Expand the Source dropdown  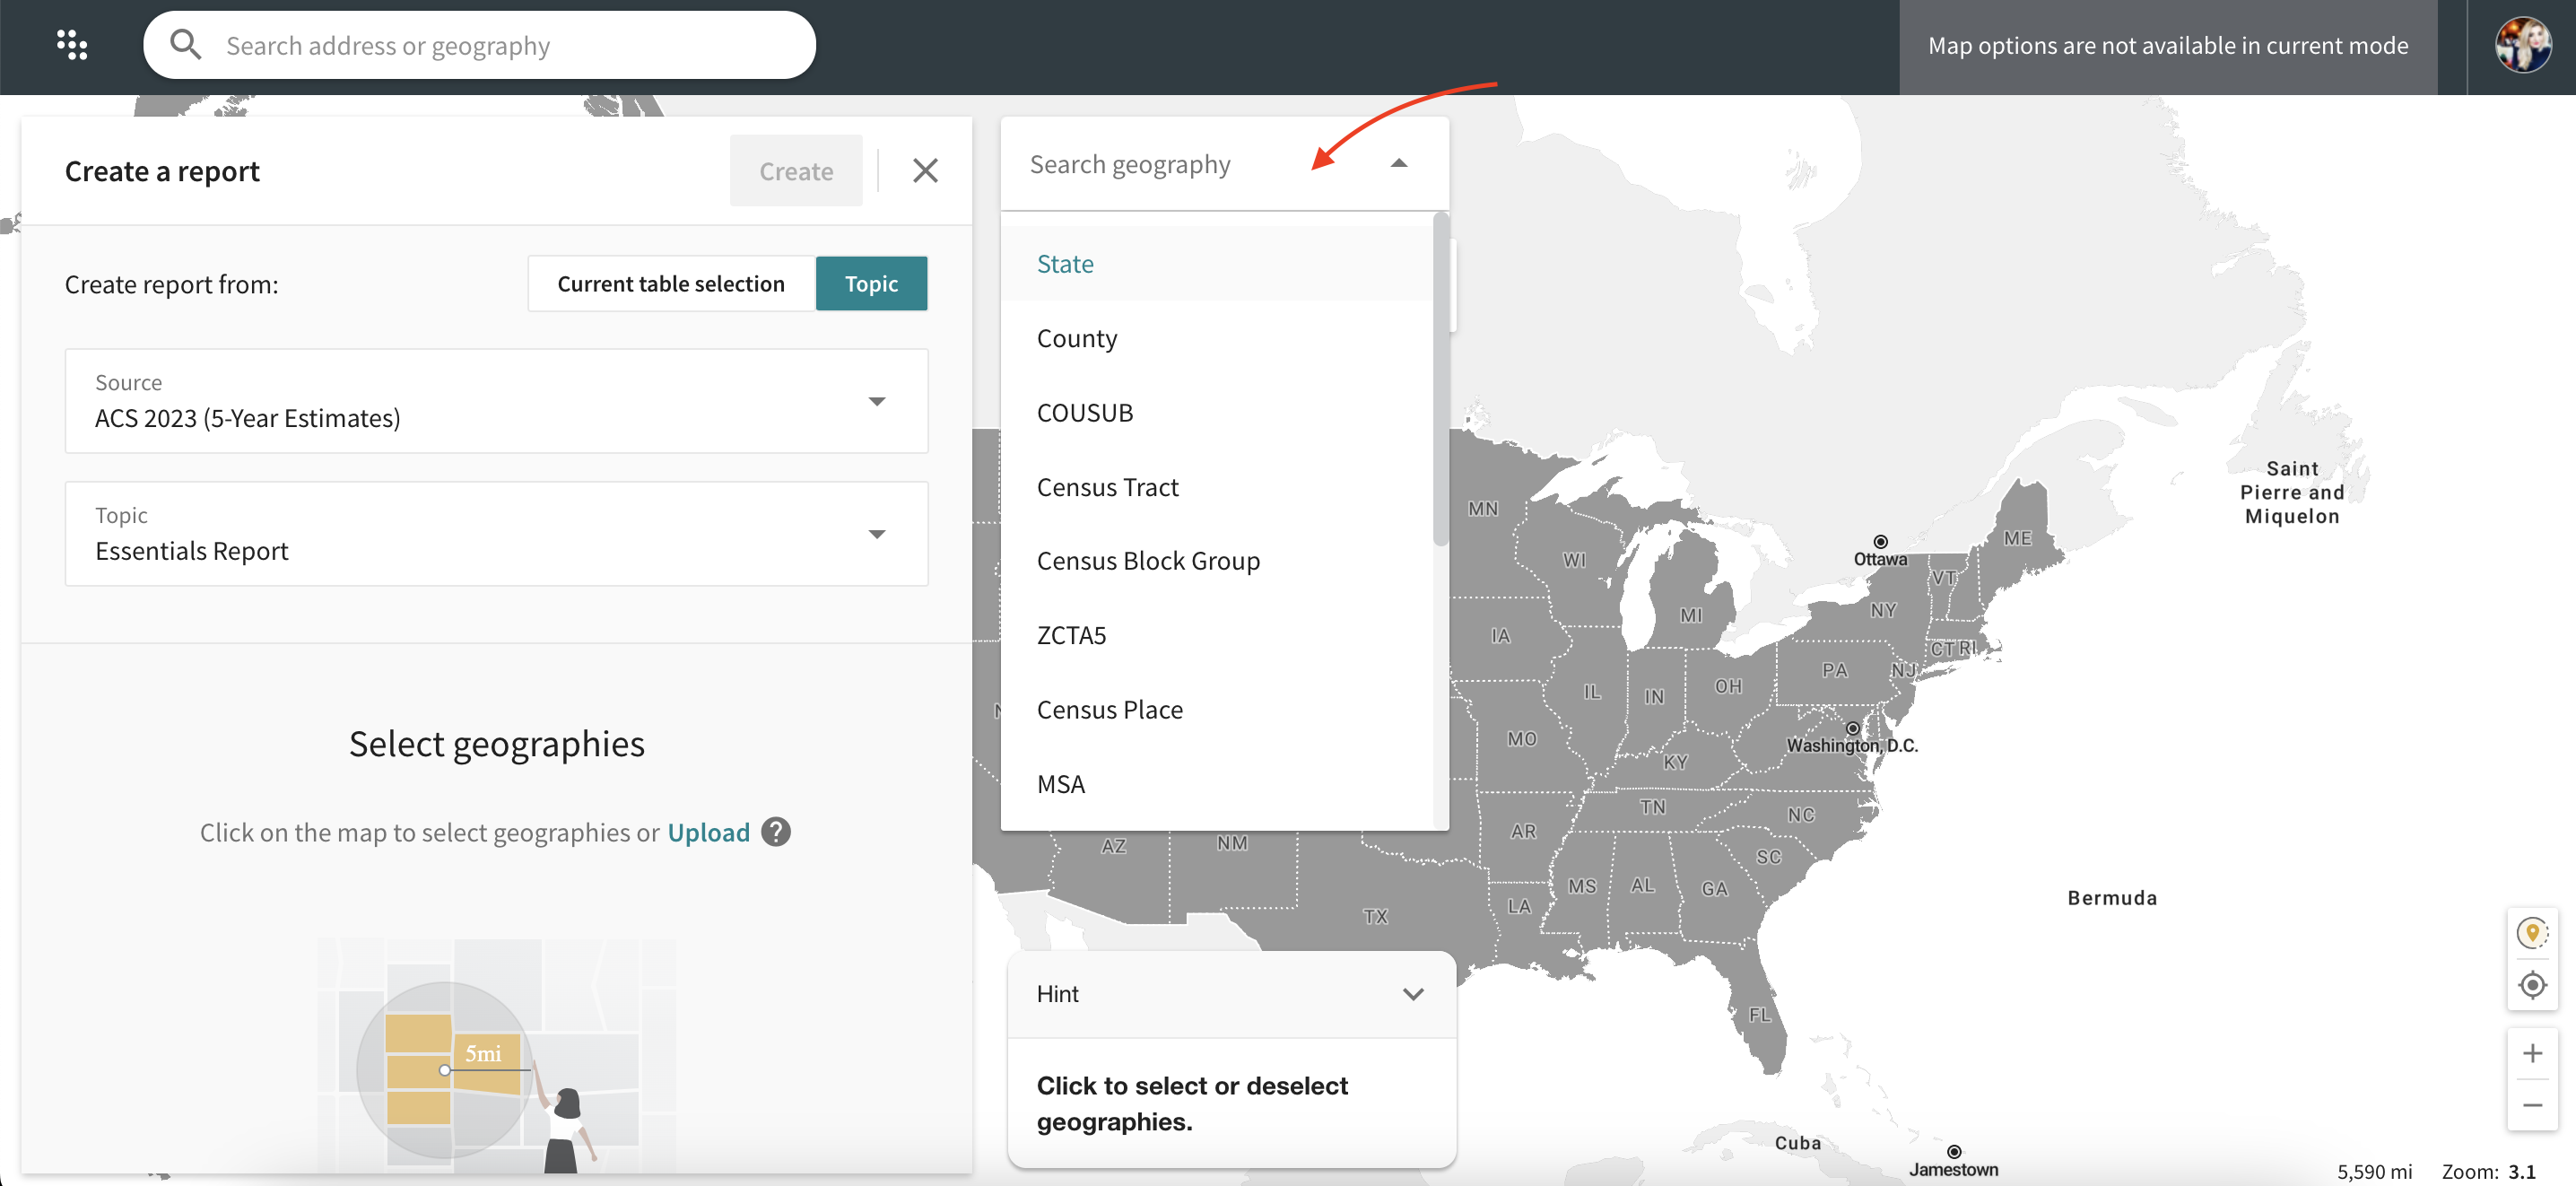[877, 401]
